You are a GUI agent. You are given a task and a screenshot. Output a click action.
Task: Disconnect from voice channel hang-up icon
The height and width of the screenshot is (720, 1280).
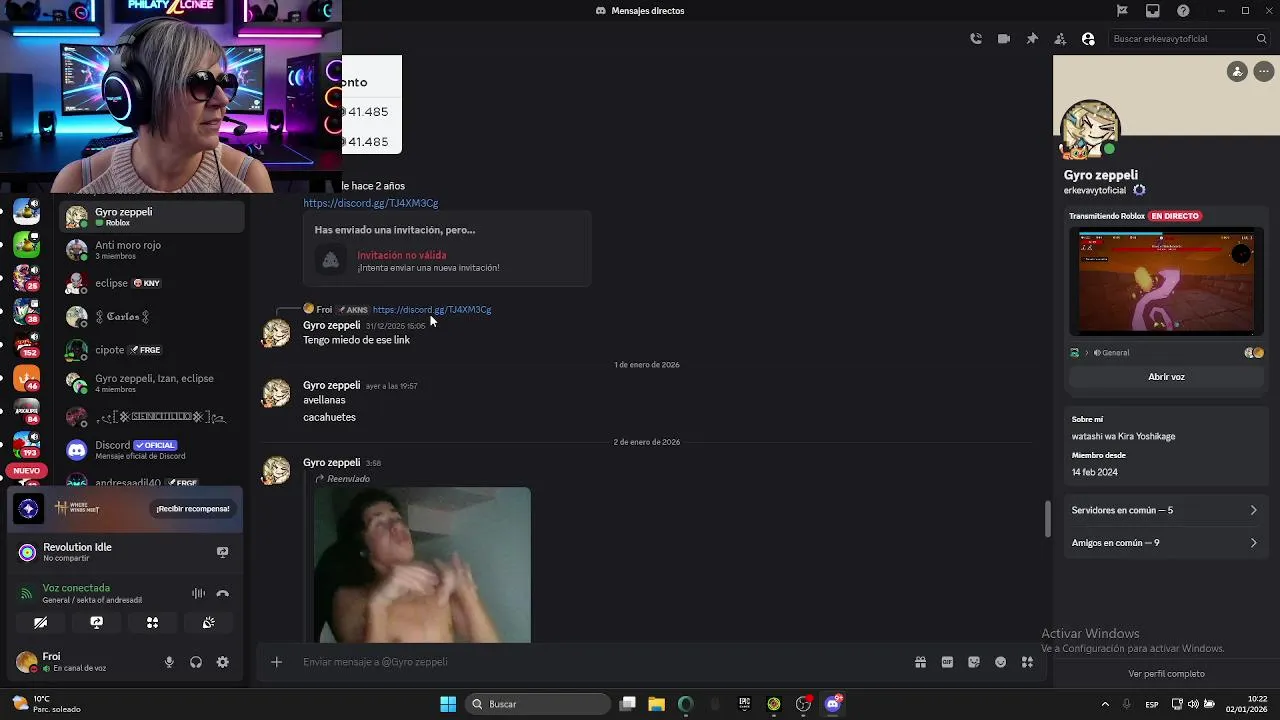coord(223,594)
